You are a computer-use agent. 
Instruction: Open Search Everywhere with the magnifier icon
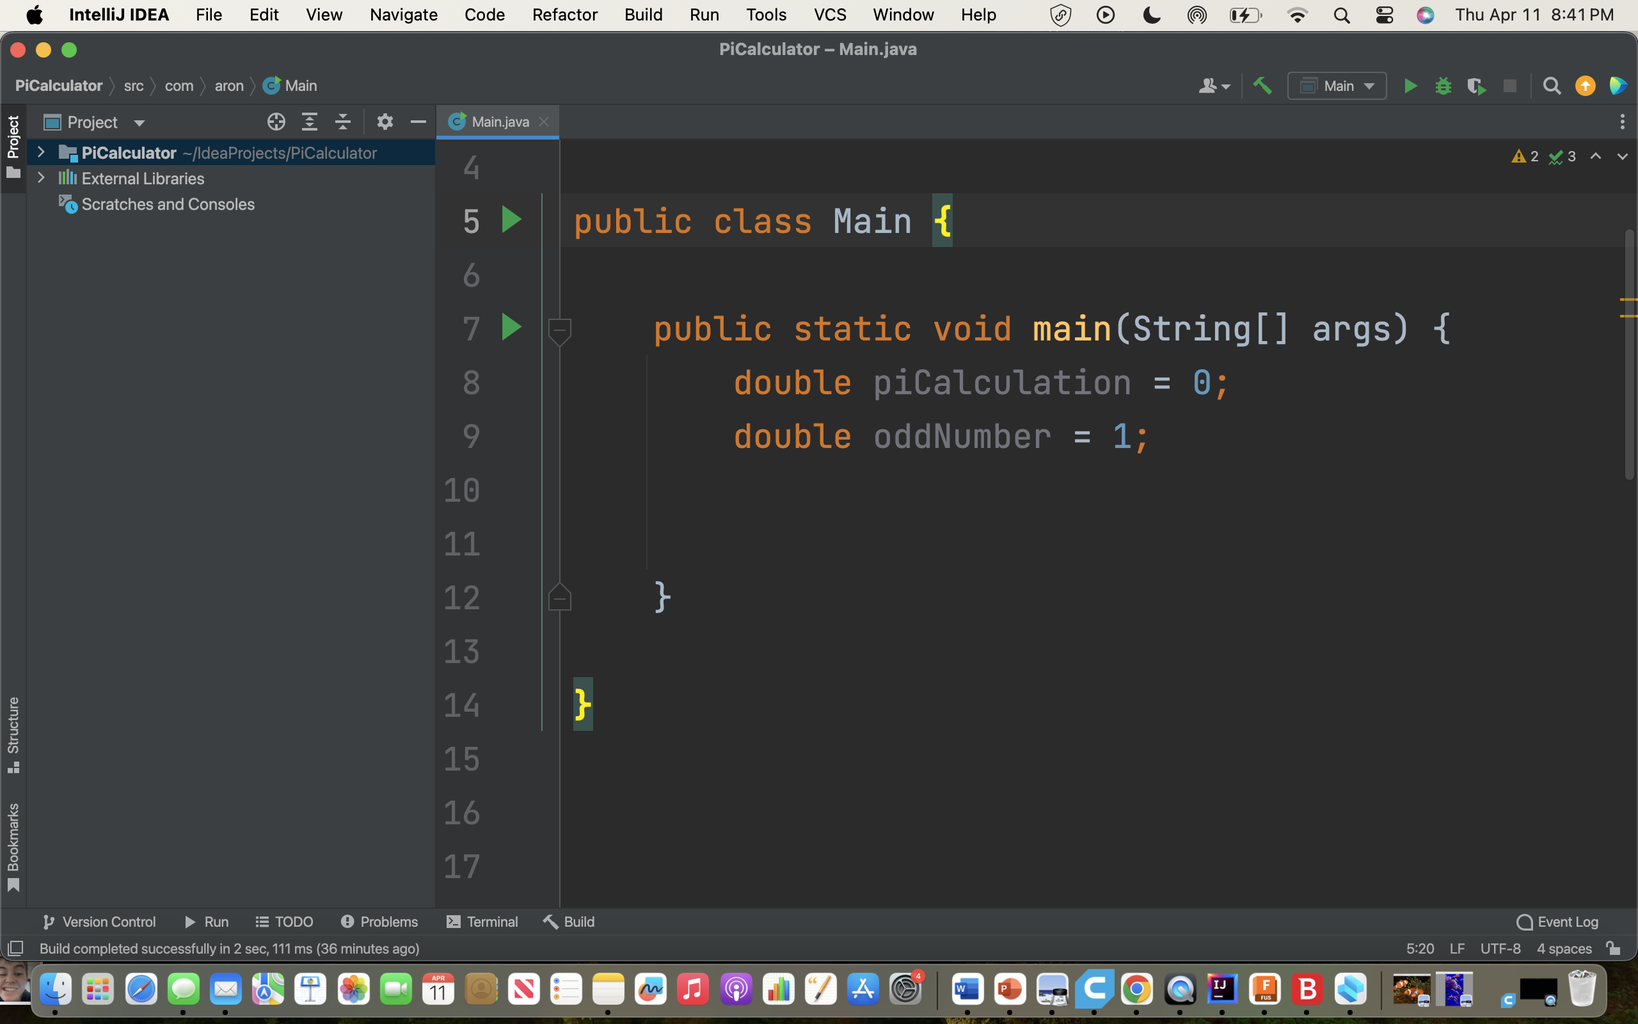(1551, 86)
